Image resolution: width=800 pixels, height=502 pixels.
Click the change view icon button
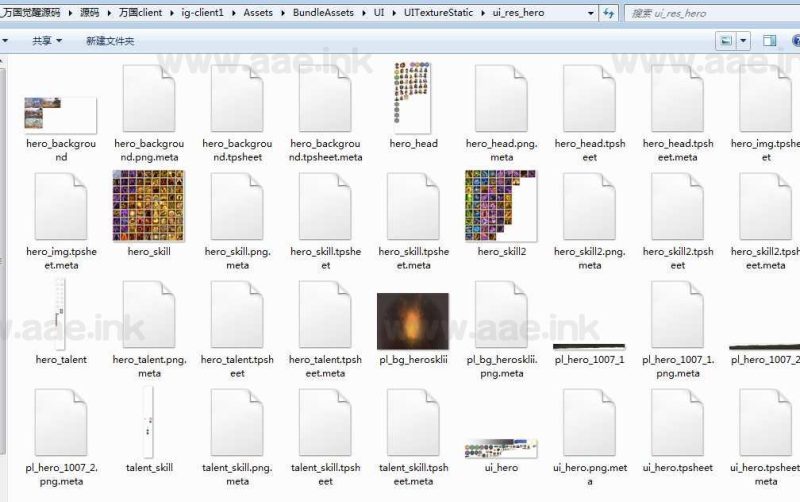click(x=726, y=41)
